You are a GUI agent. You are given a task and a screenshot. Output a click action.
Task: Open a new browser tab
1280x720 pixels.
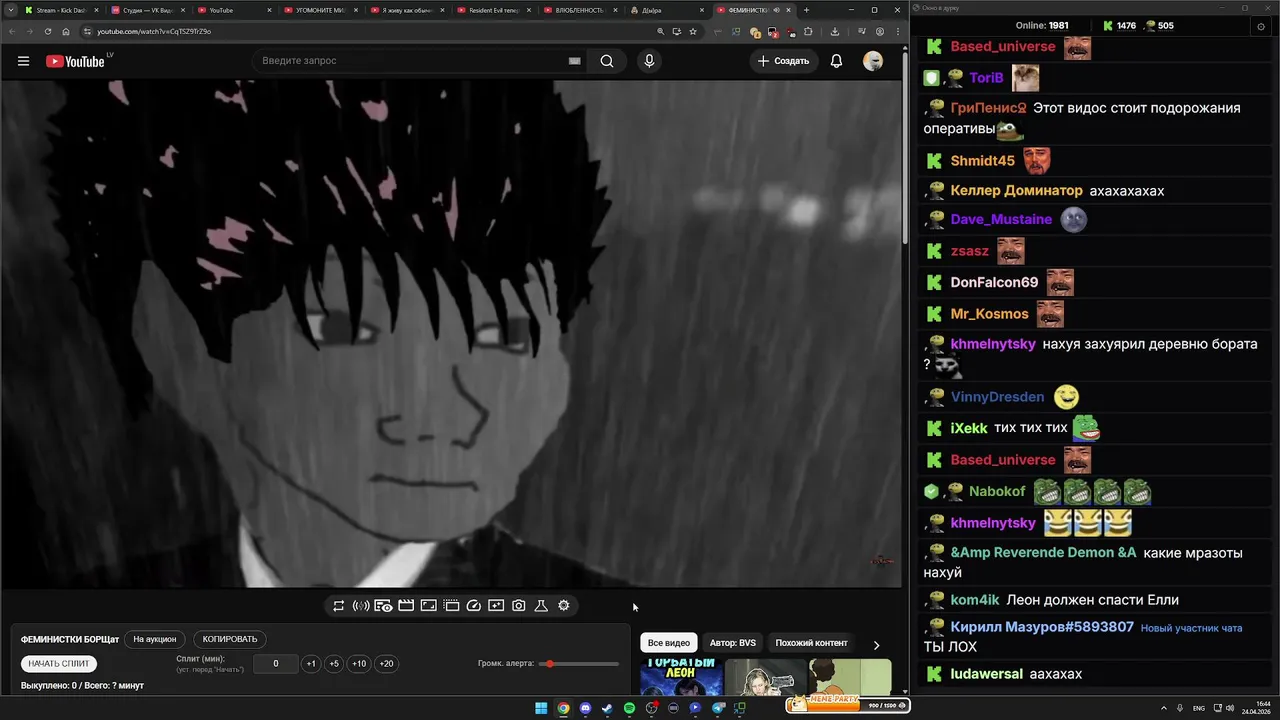click(x=806, y=10)
